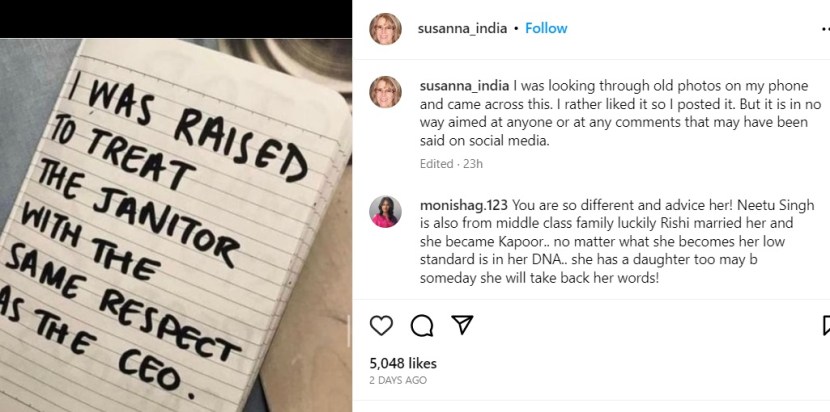Open susanna_india avatar in post header
Viewport: 830px width, 412px height.
385,29
